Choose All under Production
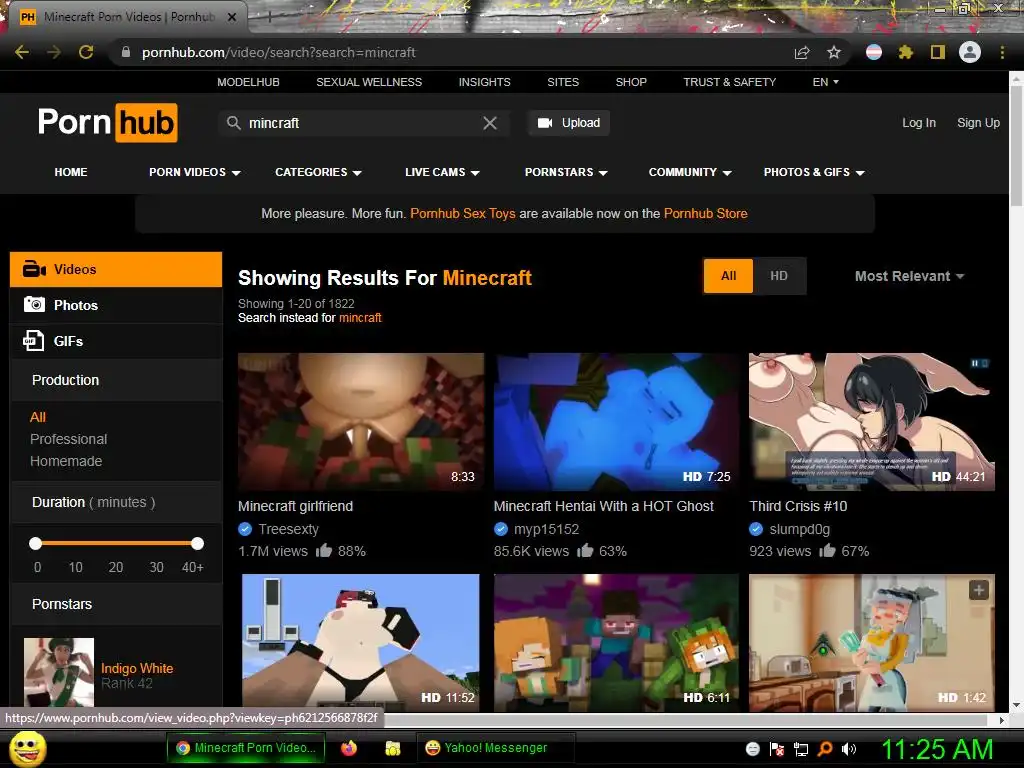This screenshot has height=768, width=1024. 38,417
